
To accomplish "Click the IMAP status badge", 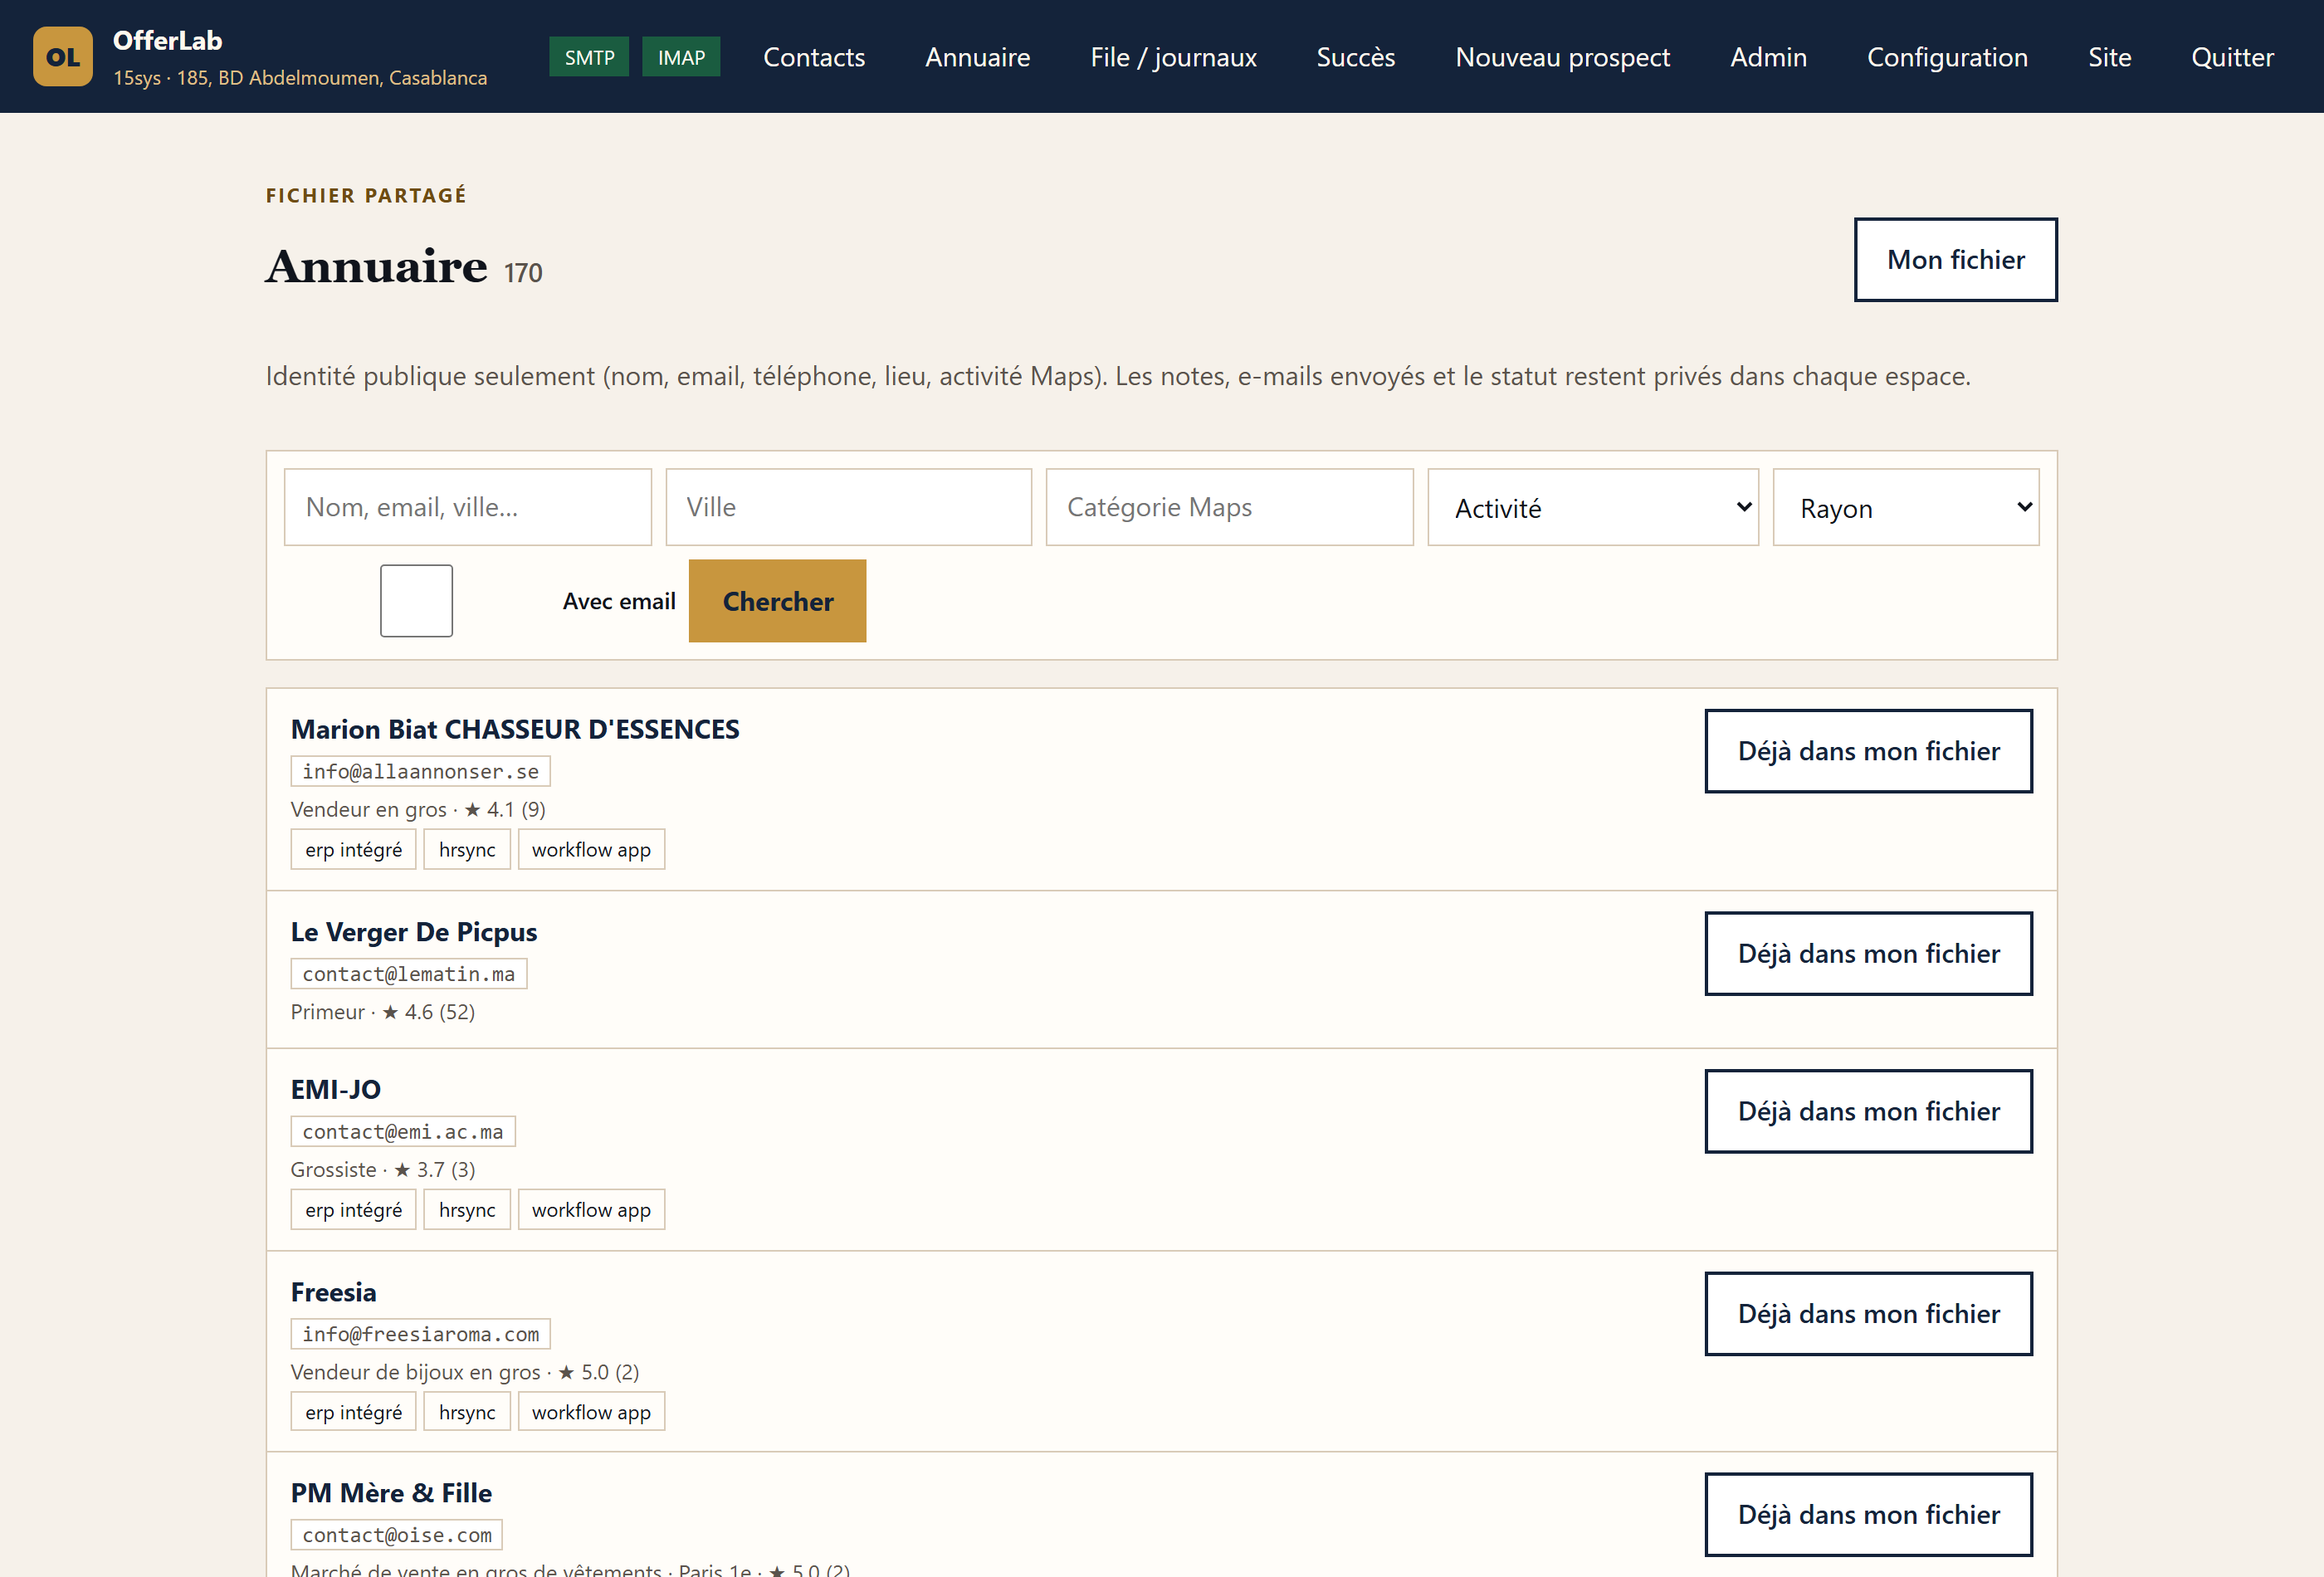I will 681,57.
